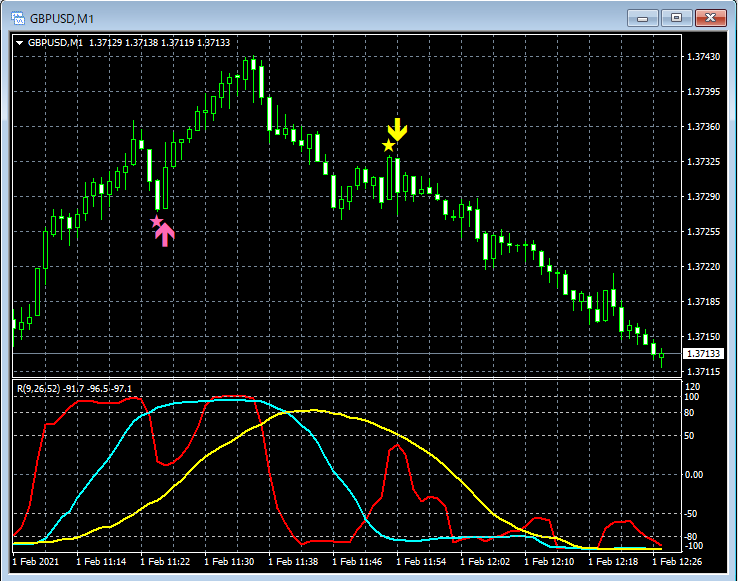
Task: Click the 1.37325 price scale label
Action: pyautogui.click(x=704, y=162)
